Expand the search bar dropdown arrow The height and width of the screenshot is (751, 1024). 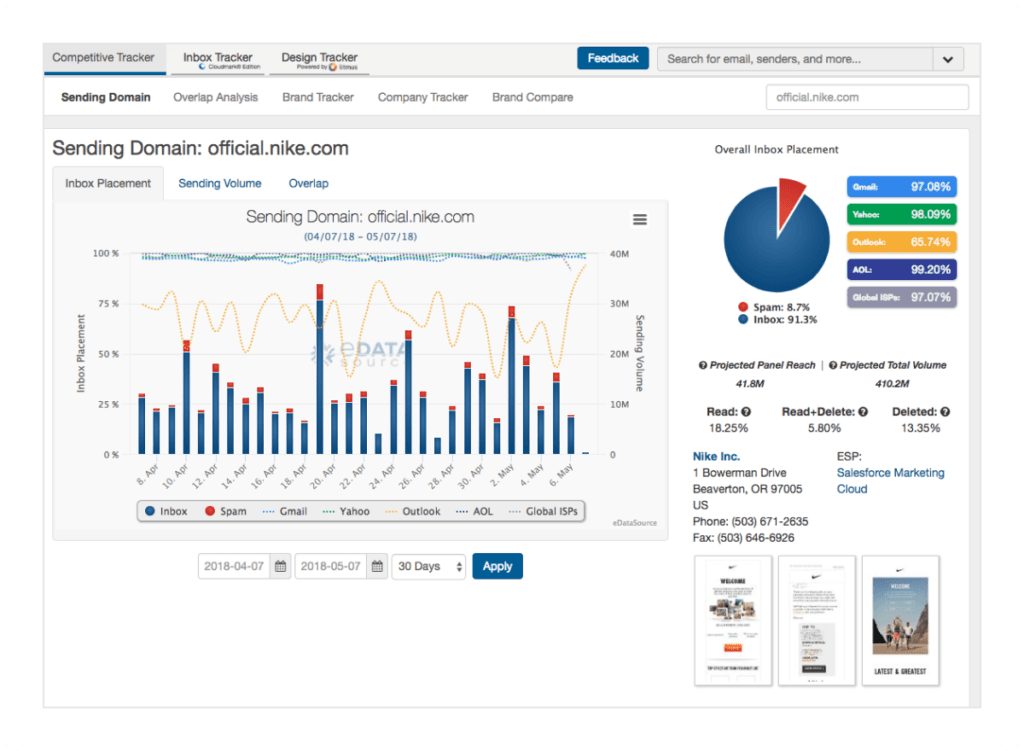point(947,59)
